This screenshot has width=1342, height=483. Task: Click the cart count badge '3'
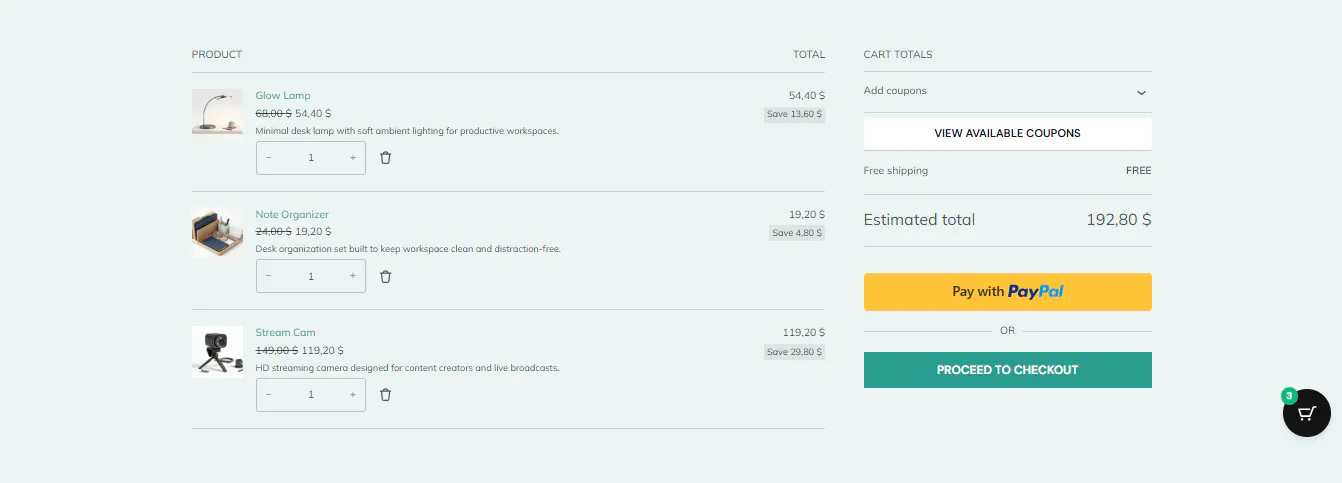(x=1289, y=396)
